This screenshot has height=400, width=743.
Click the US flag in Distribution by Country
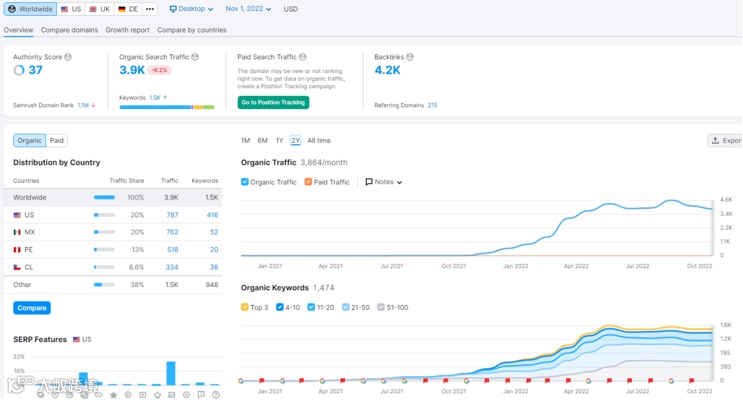pyautogui.click(x=17, y=215)
